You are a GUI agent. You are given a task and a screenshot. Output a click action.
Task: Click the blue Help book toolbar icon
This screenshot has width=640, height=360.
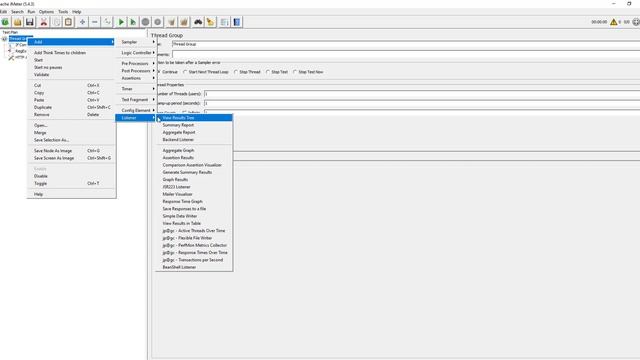tap(237, 22)
